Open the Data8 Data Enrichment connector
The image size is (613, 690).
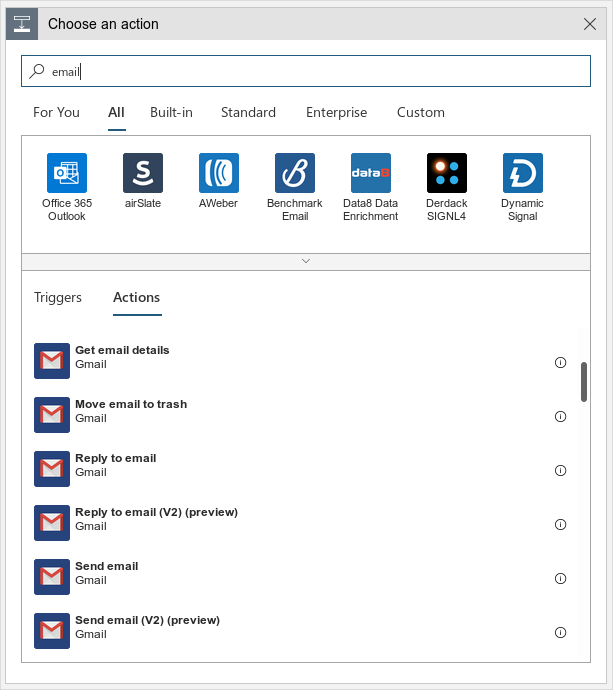click(371, 173)
